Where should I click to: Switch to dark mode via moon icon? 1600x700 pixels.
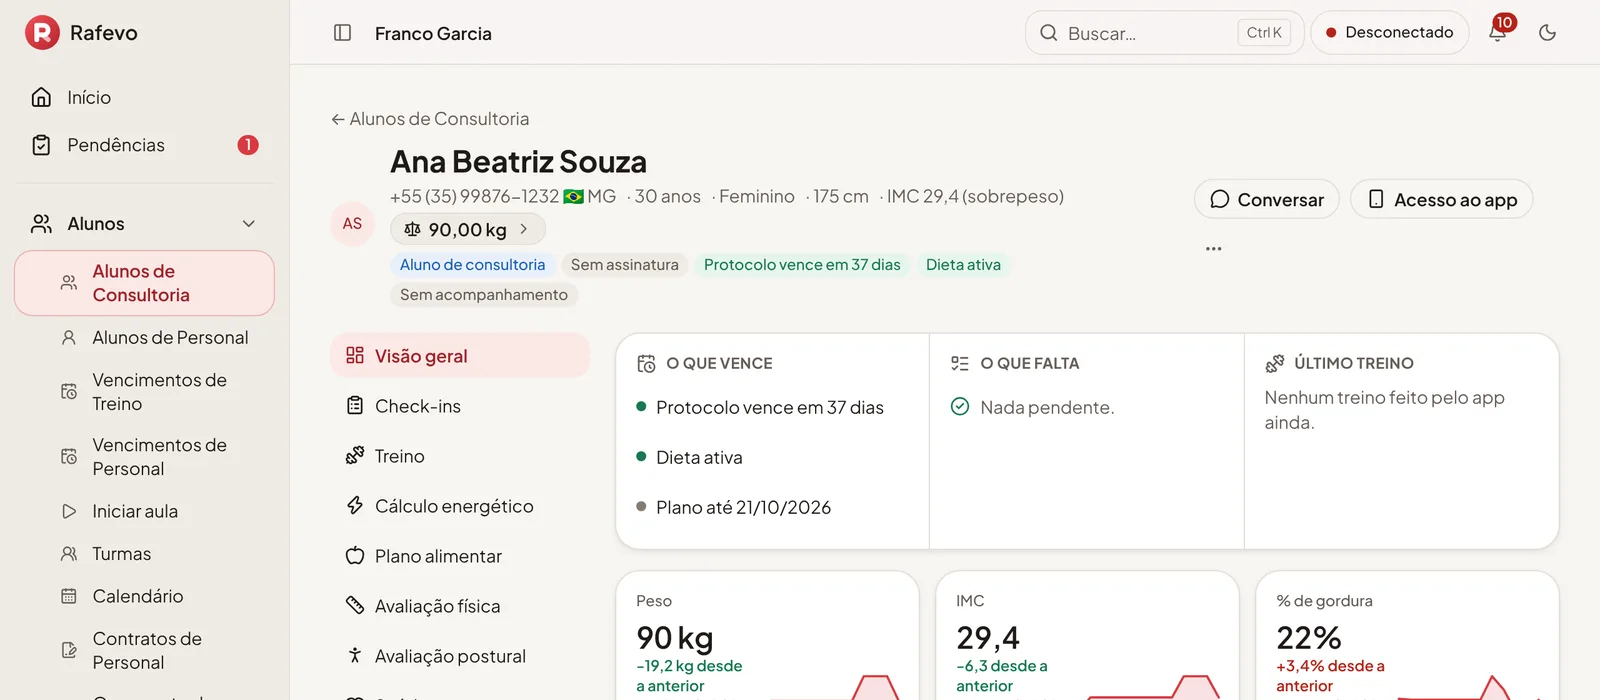click(x=1547, y=33)
